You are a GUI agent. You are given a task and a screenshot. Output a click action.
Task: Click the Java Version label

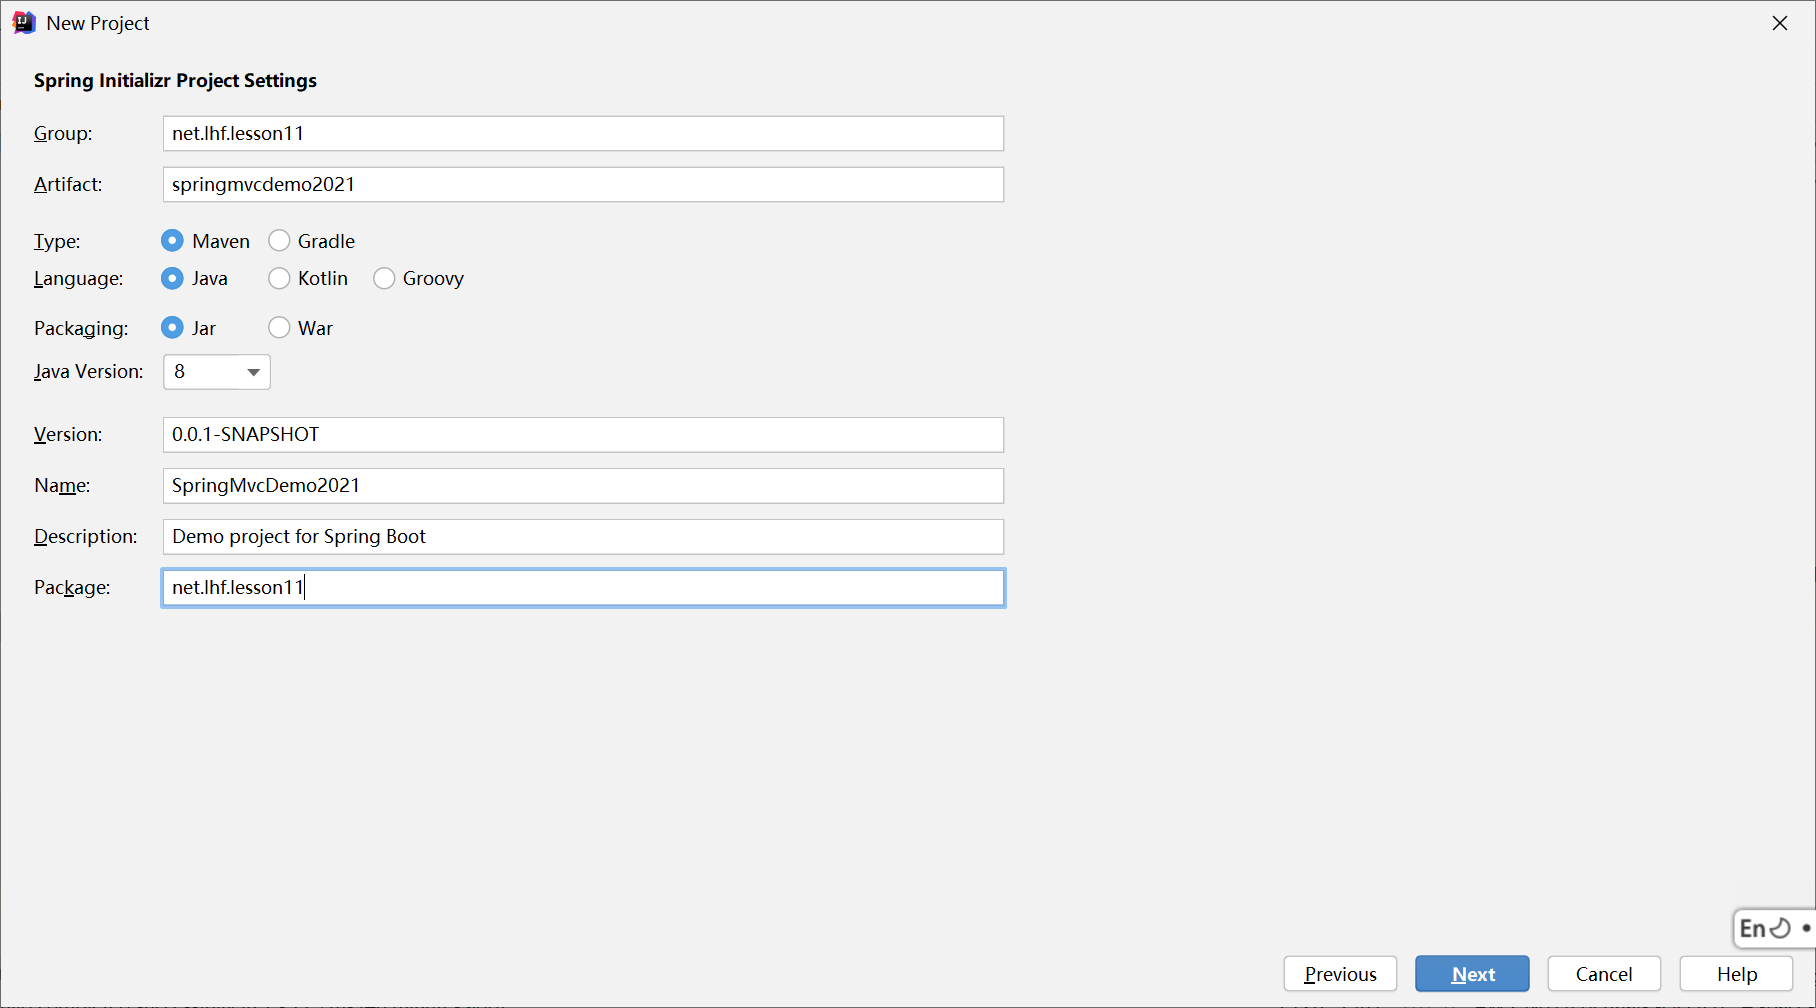(x=89, y=372)
